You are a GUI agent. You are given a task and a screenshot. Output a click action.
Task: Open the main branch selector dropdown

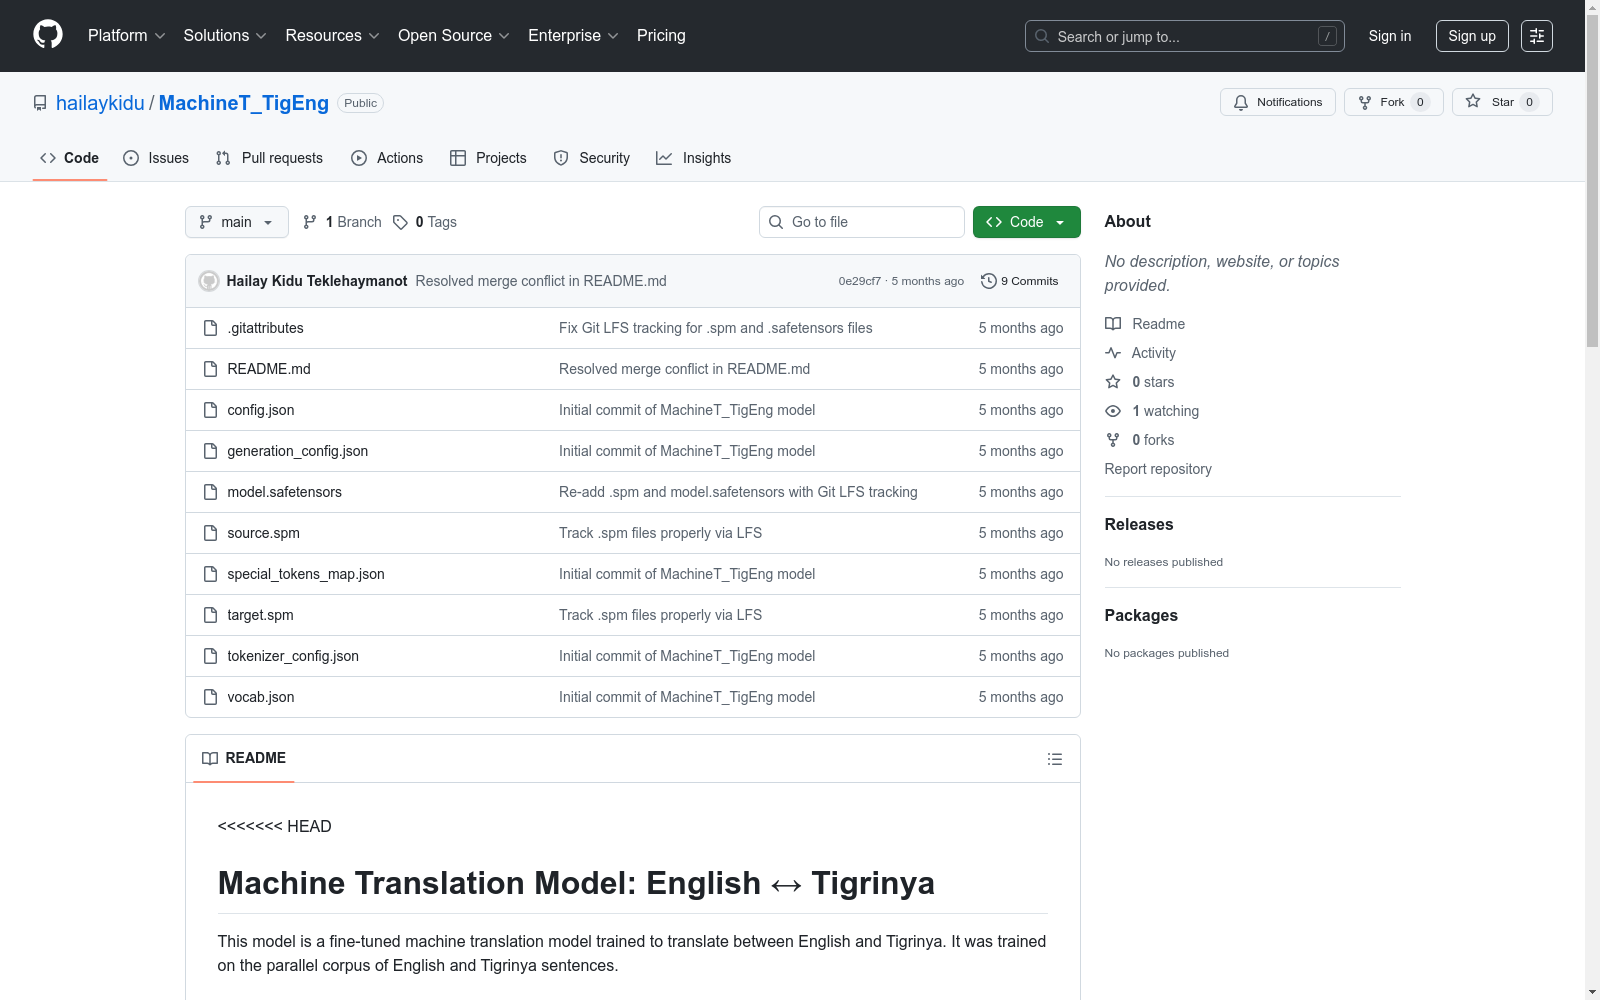click(237, 222)
